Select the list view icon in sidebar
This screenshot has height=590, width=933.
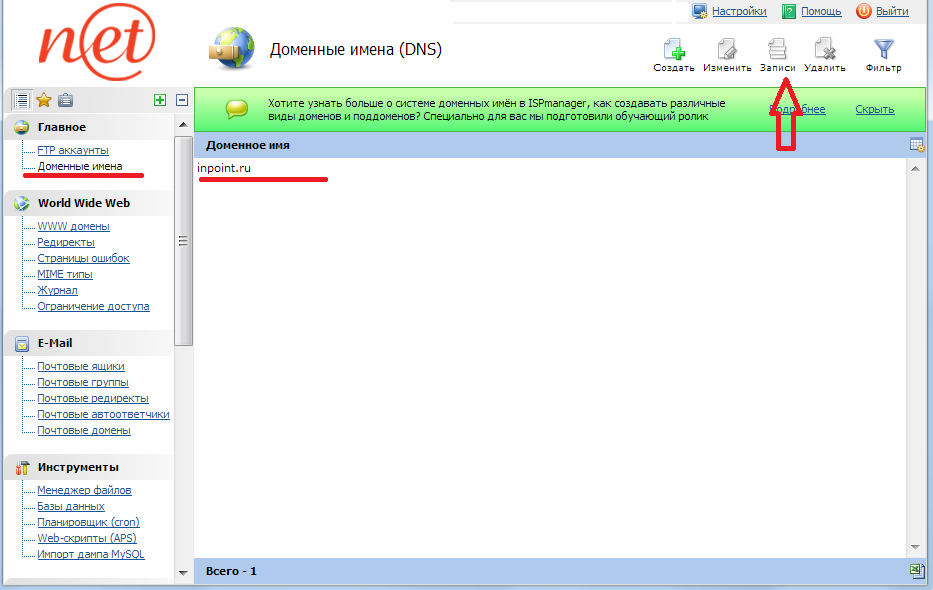[22, 100]
